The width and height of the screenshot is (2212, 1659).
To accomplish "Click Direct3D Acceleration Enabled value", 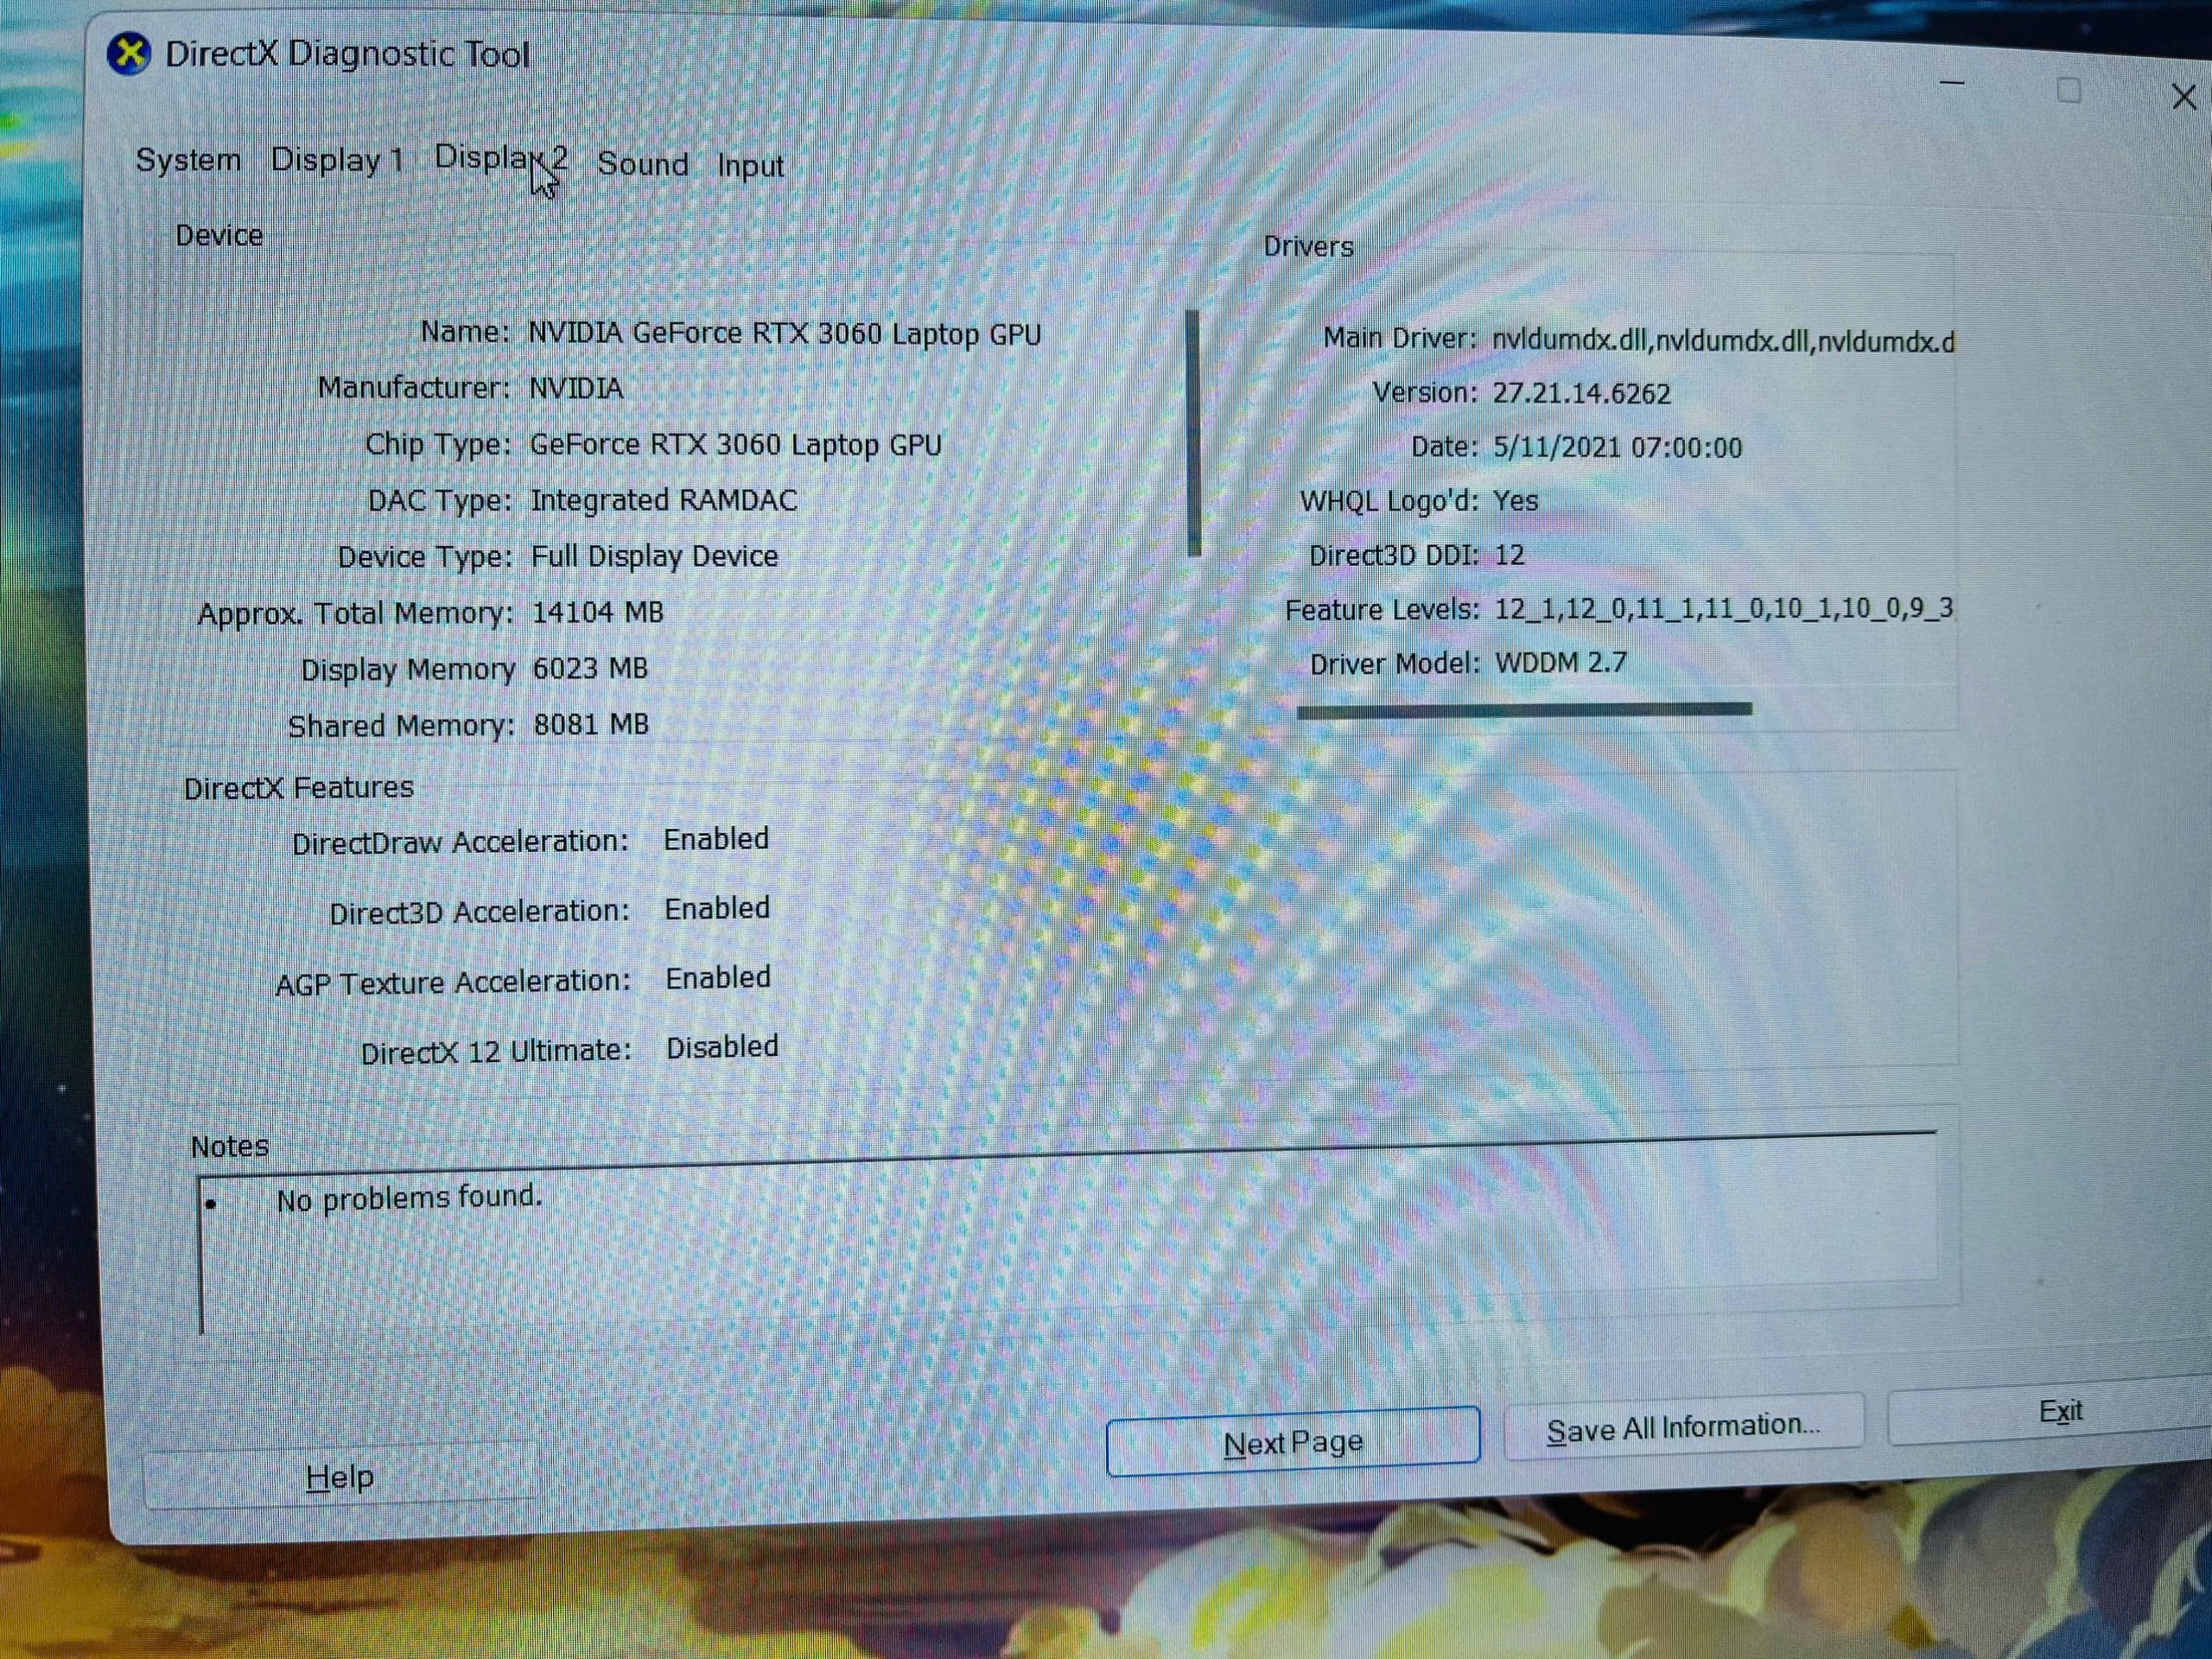I will tap(717, 908).
